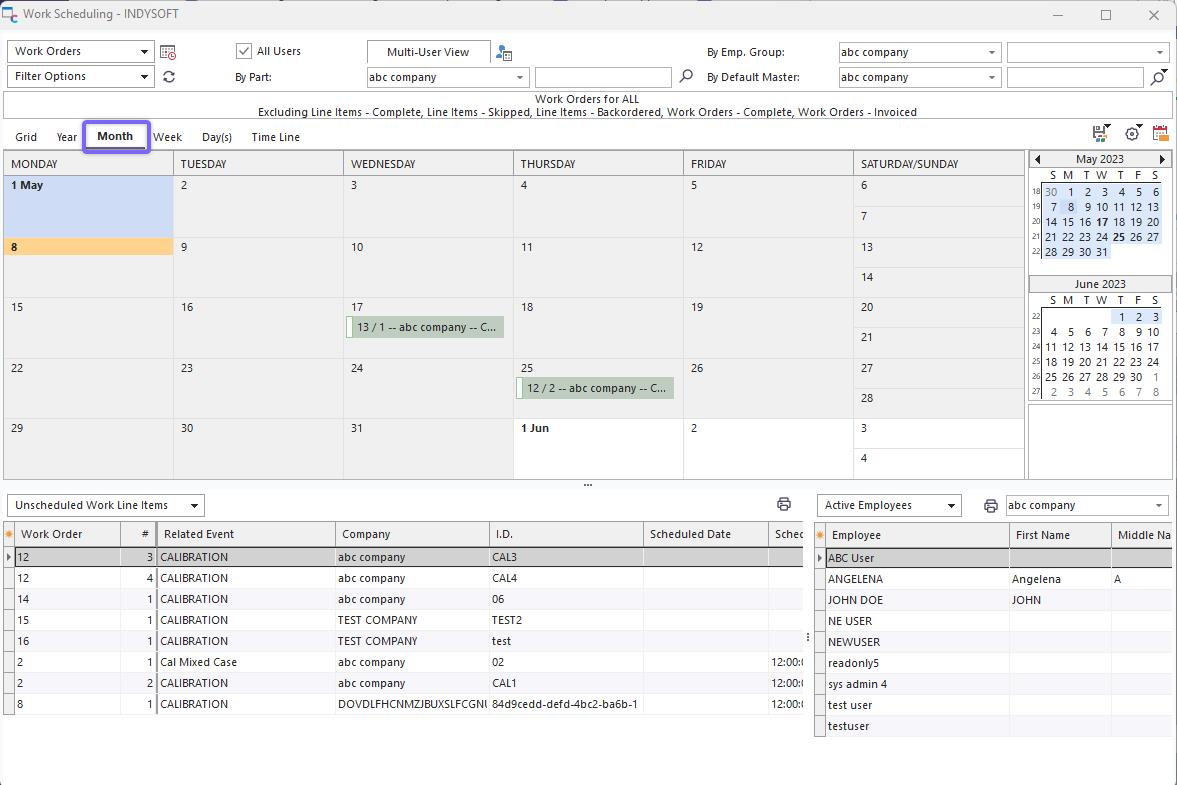Image resolution: width=1177 pixels, height=785 pixels.
Task: Open the Work Orders dropdown
Action: 81,52
